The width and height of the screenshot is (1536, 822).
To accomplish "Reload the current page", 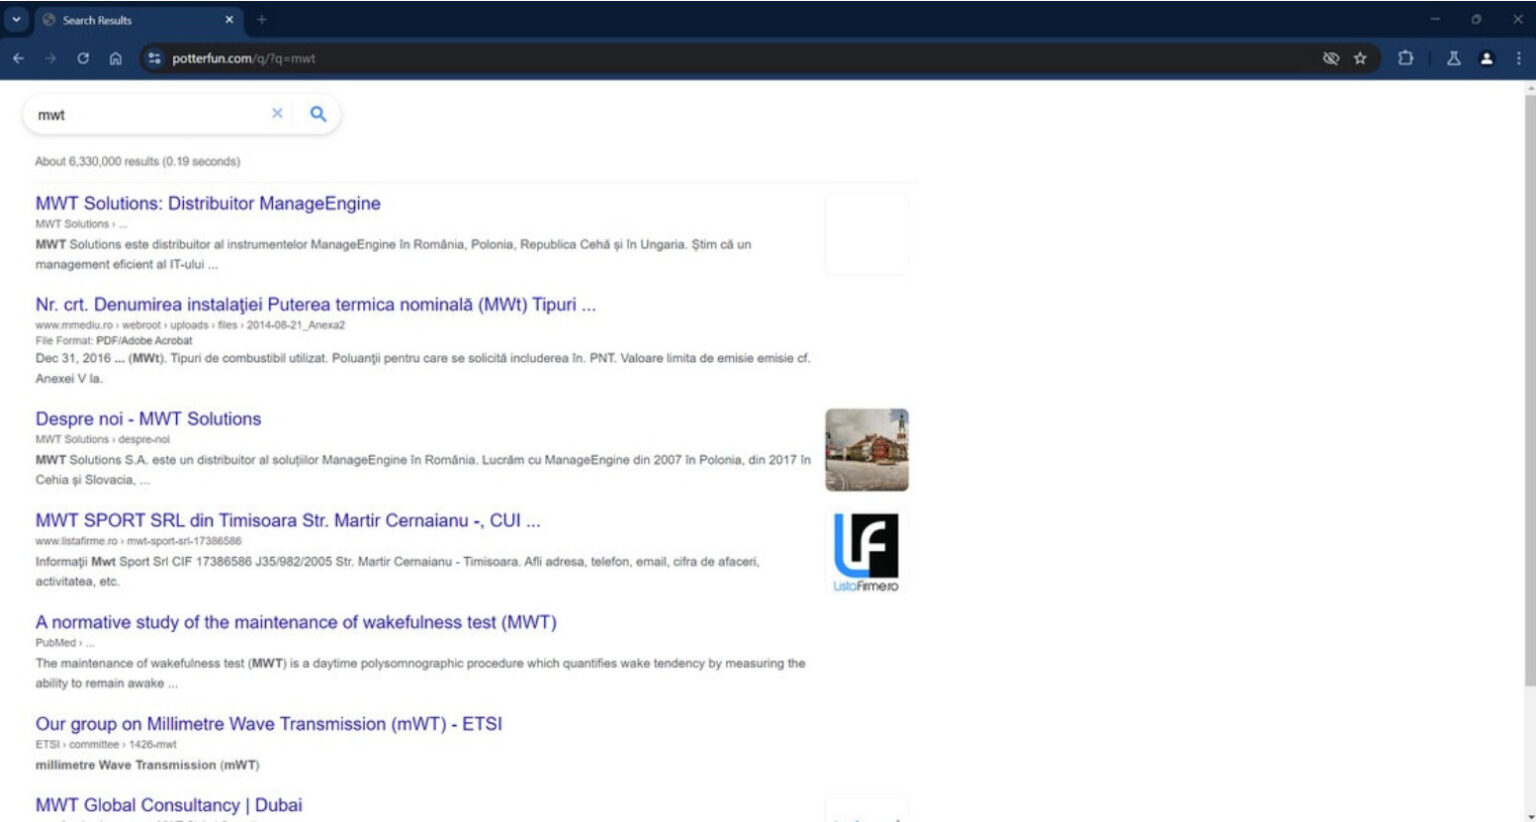I will tap(83, 58).
